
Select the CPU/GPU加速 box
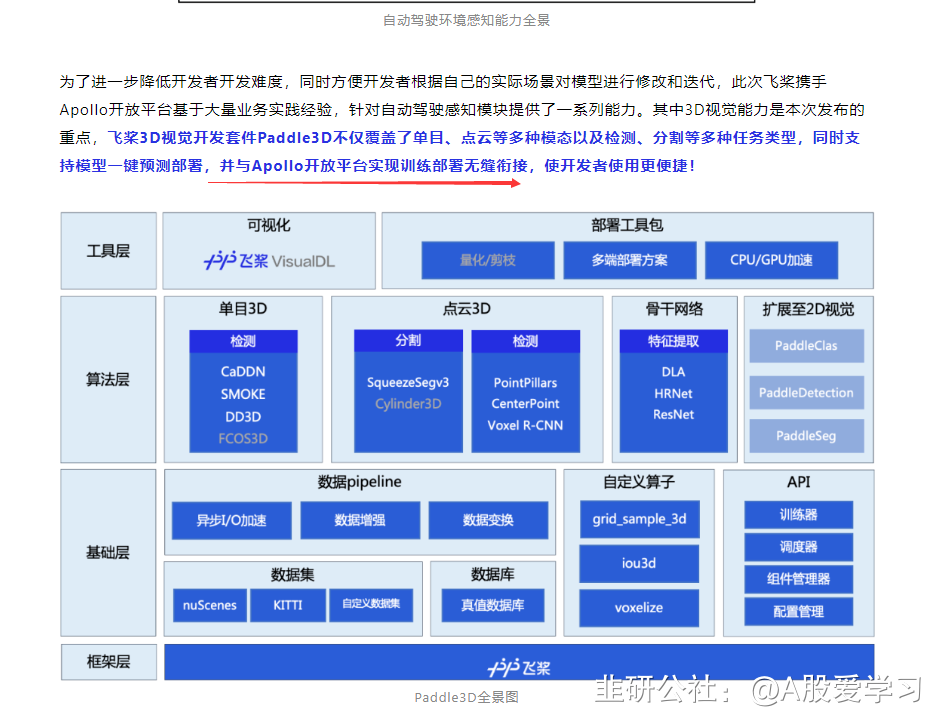click(771, 260)
